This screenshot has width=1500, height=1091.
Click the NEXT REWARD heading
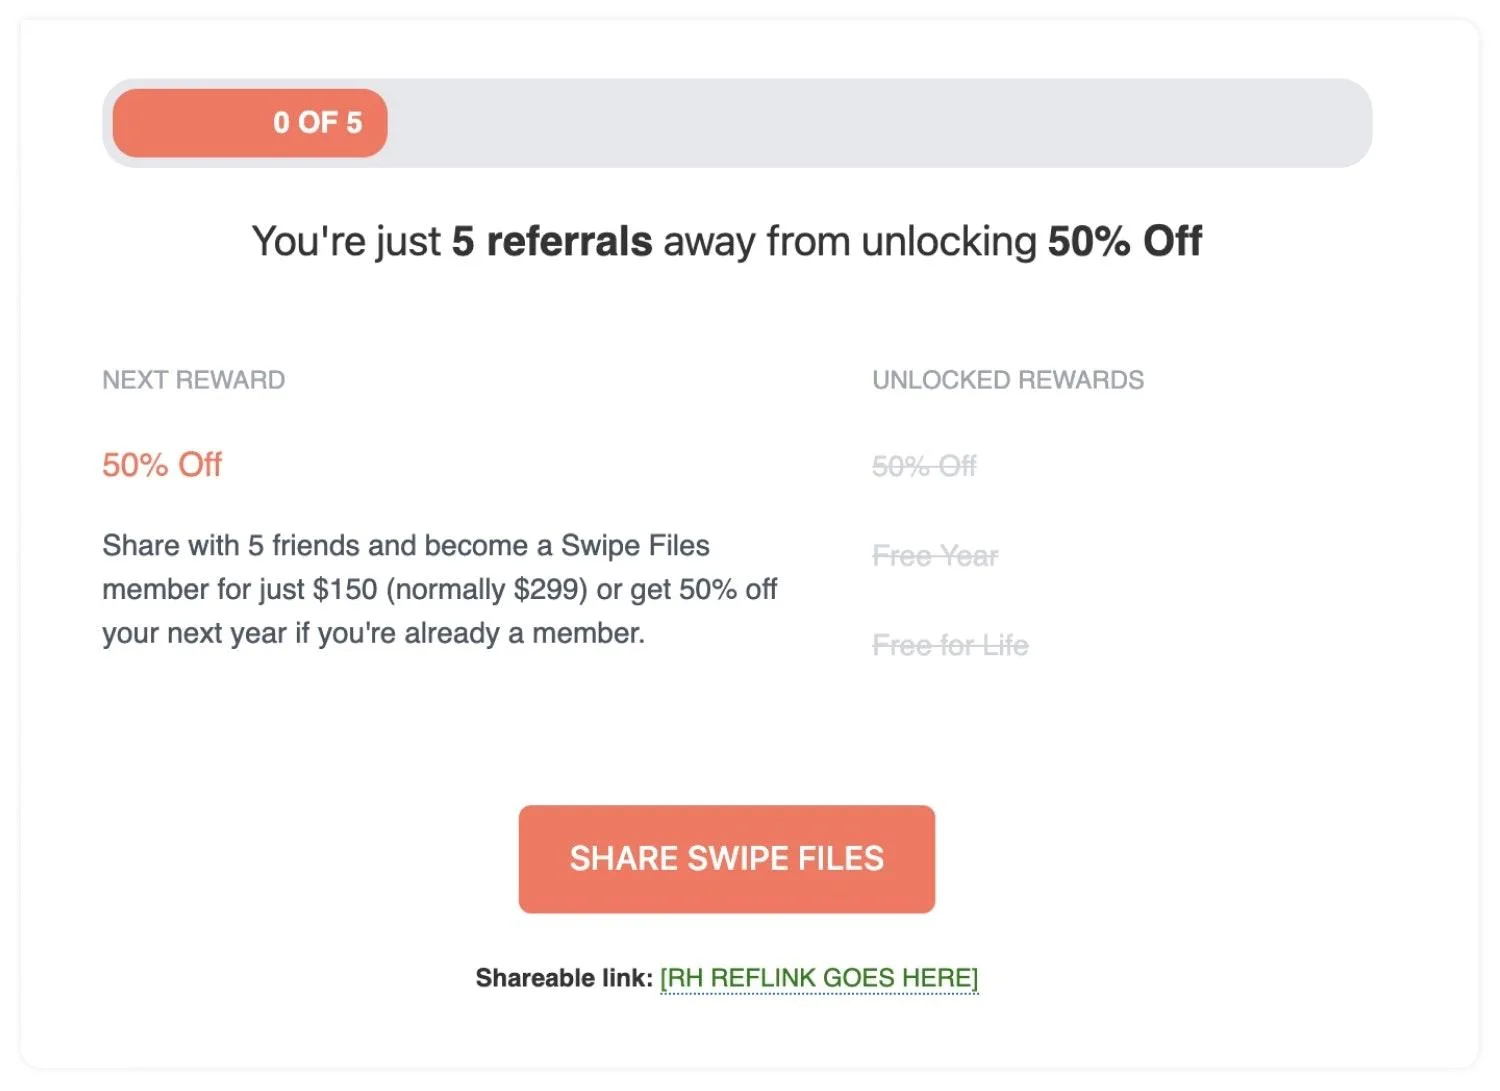pyautogui.click(x=193, y=380)
